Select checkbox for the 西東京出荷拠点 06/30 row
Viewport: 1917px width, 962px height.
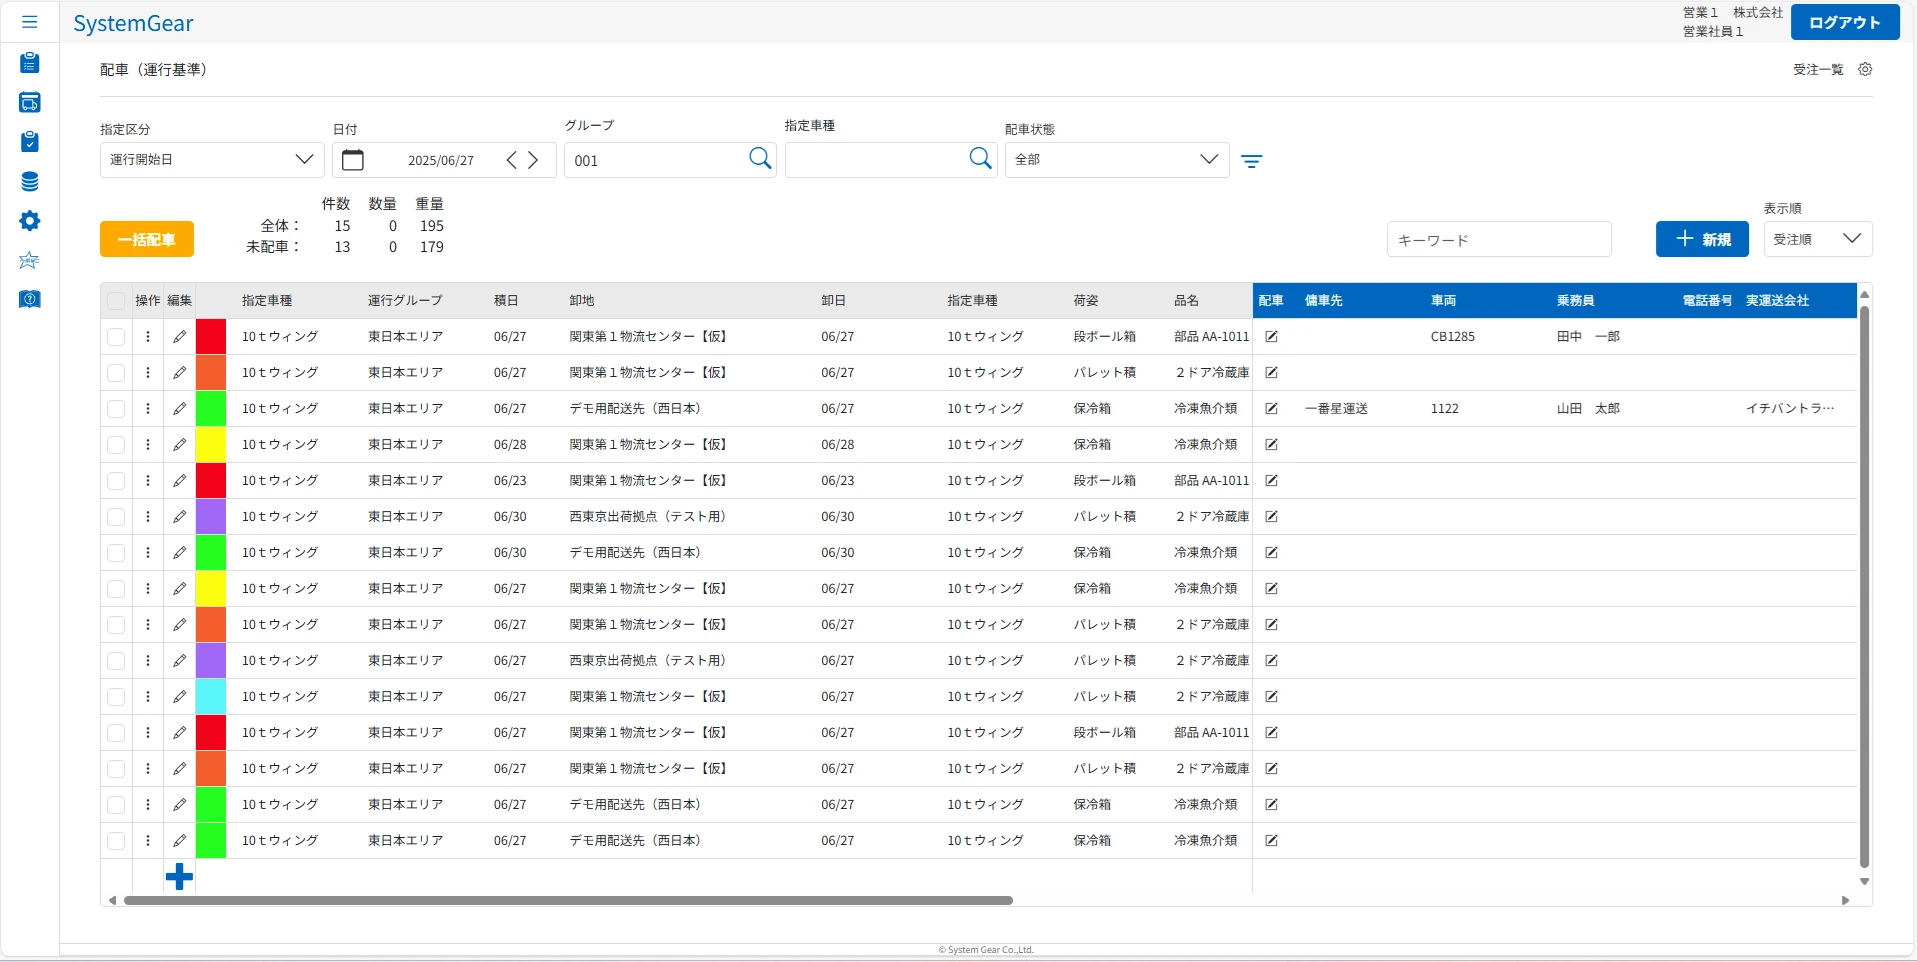pyautogui.click(x=116, y=517)
